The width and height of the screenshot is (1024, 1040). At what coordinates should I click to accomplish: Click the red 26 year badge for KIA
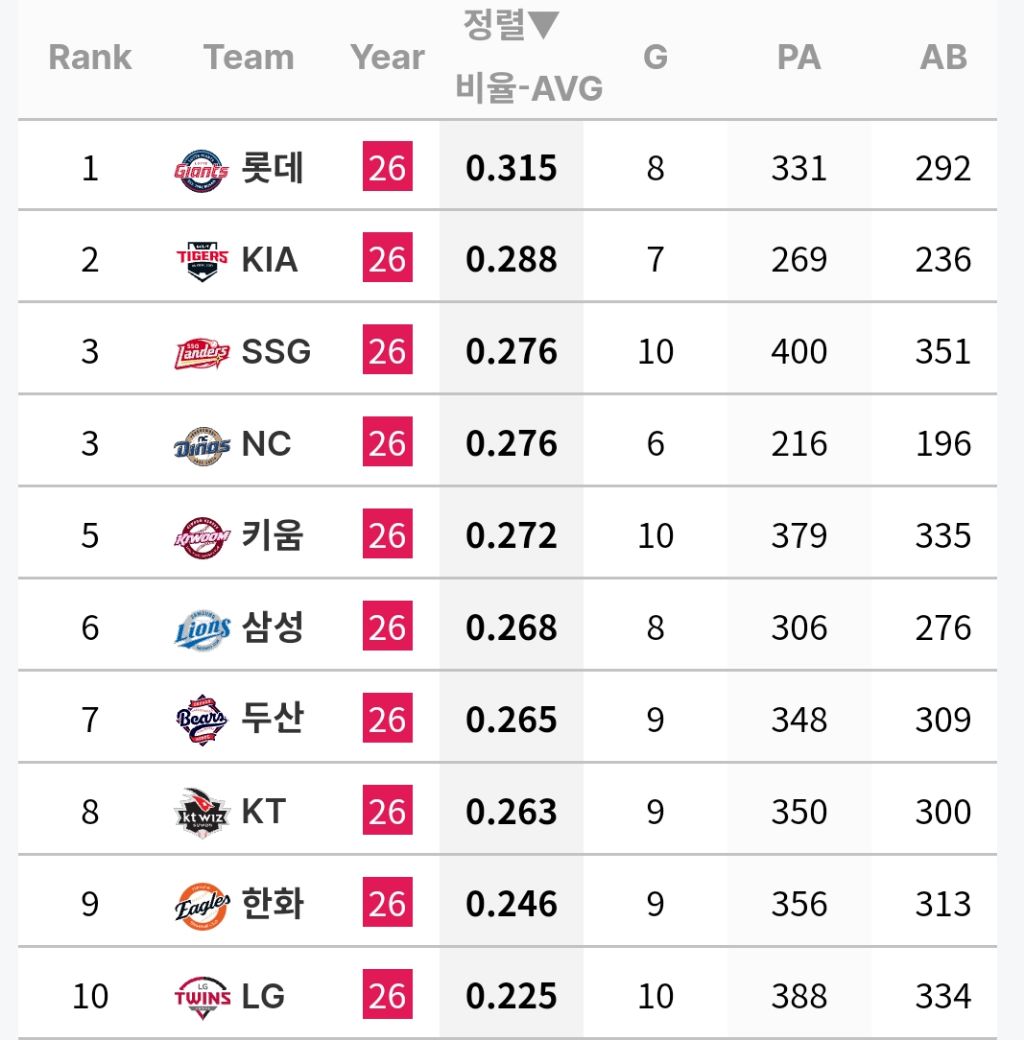(x=387, y=257)
